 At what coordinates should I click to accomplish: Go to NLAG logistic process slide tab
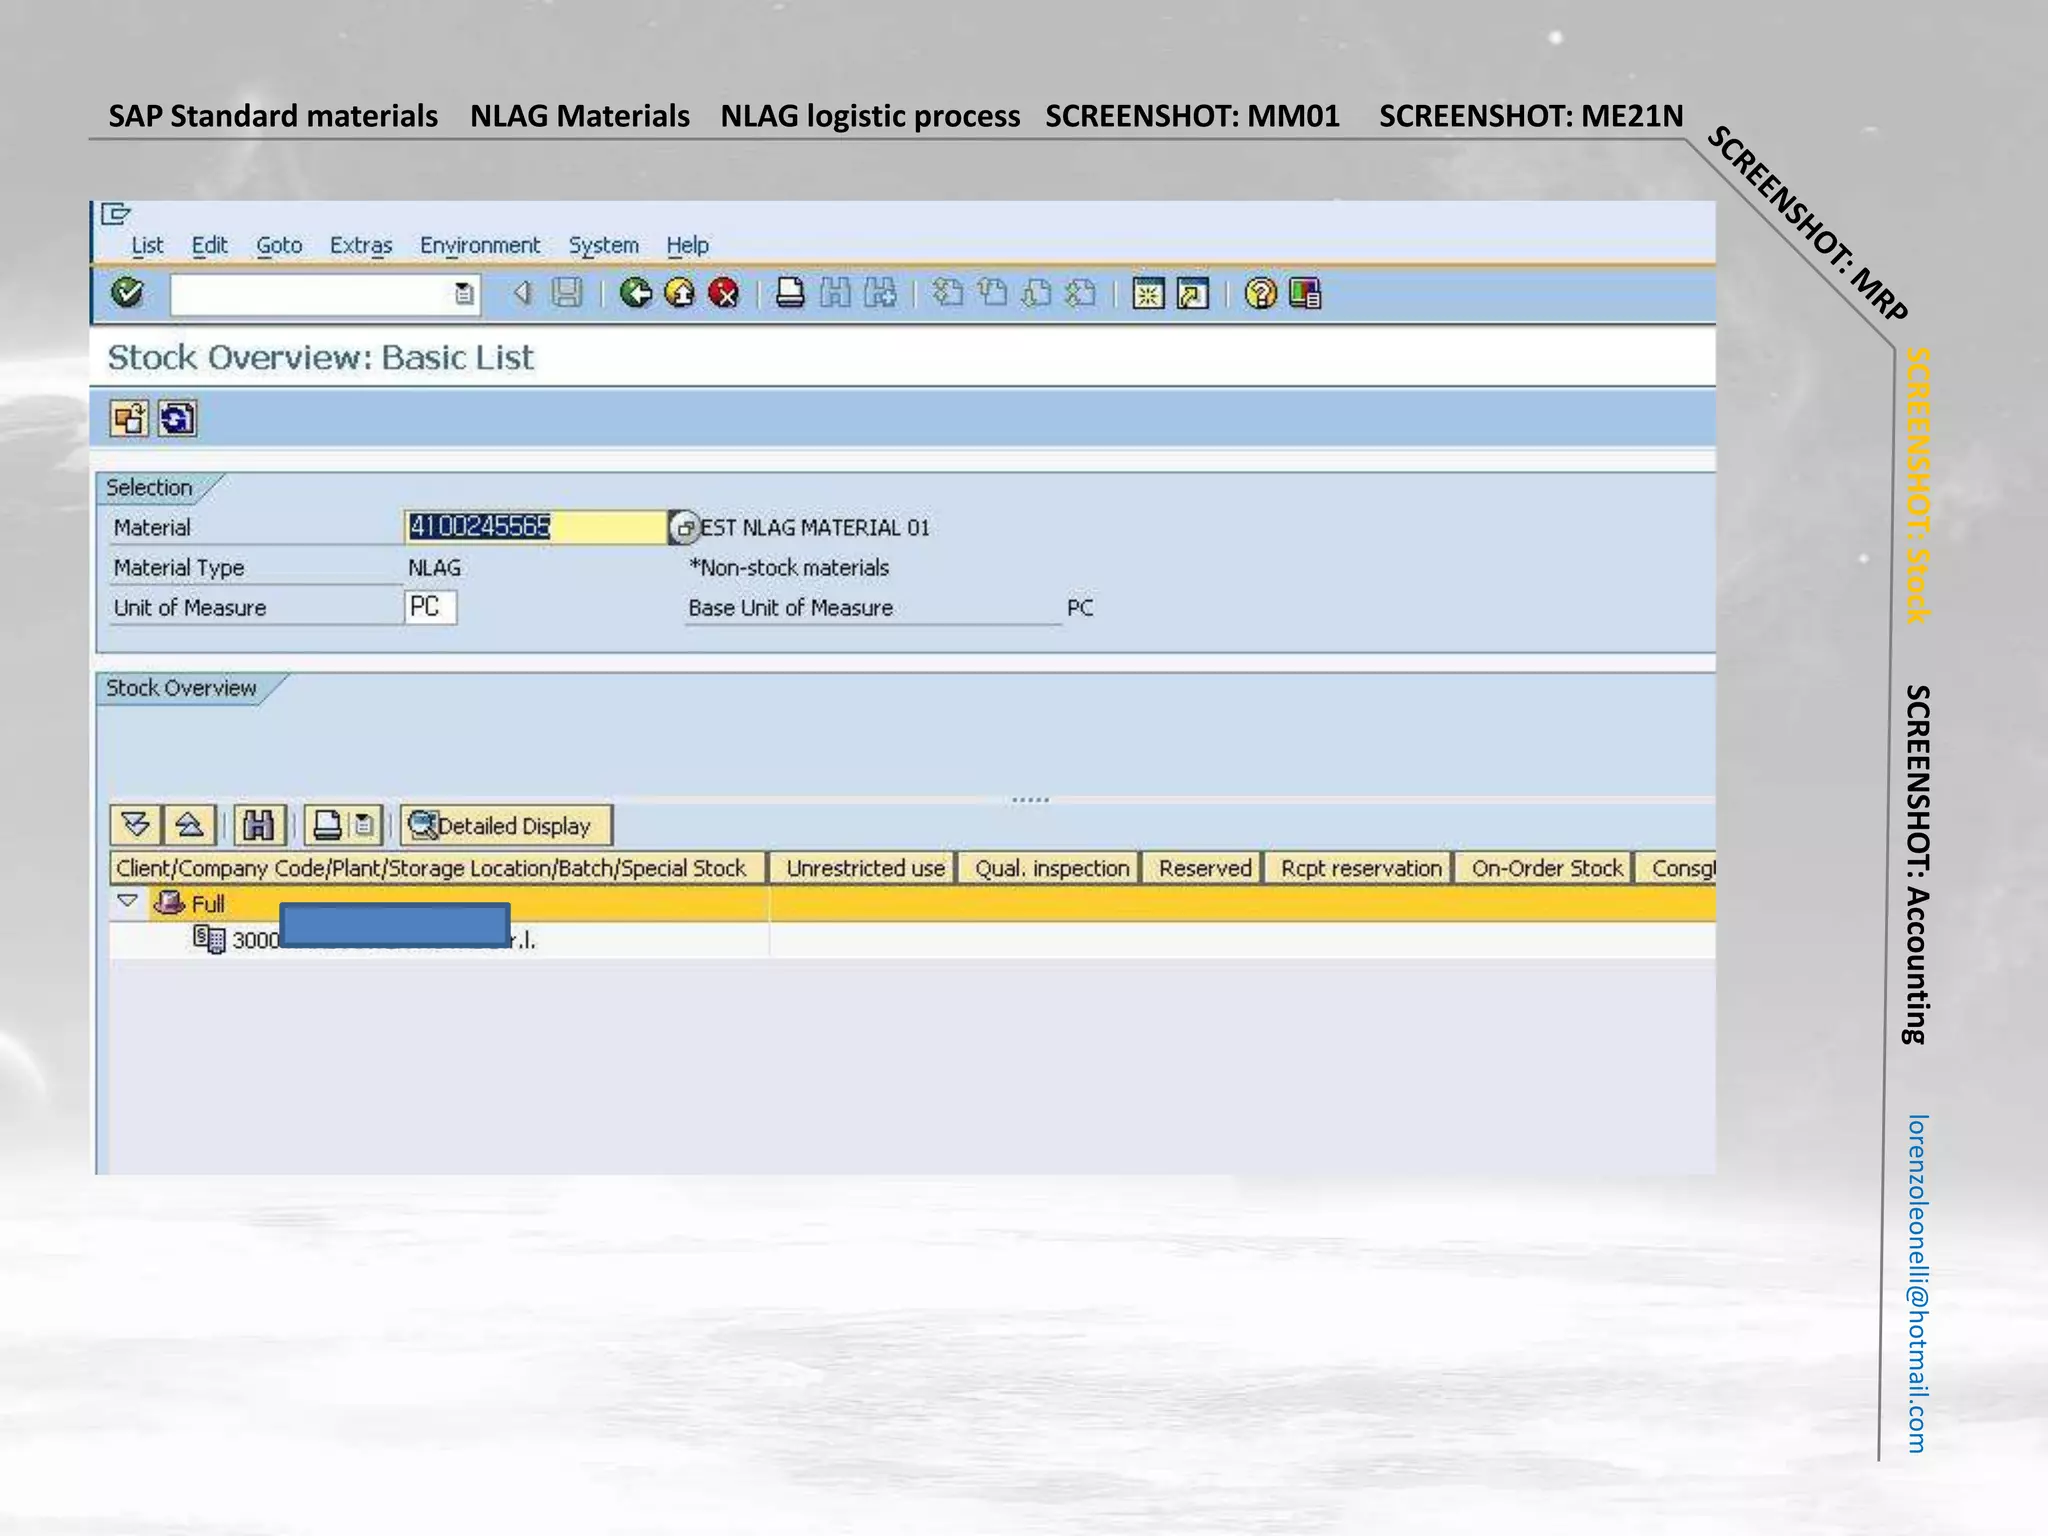pyautogui.click(x=870, y=116)
